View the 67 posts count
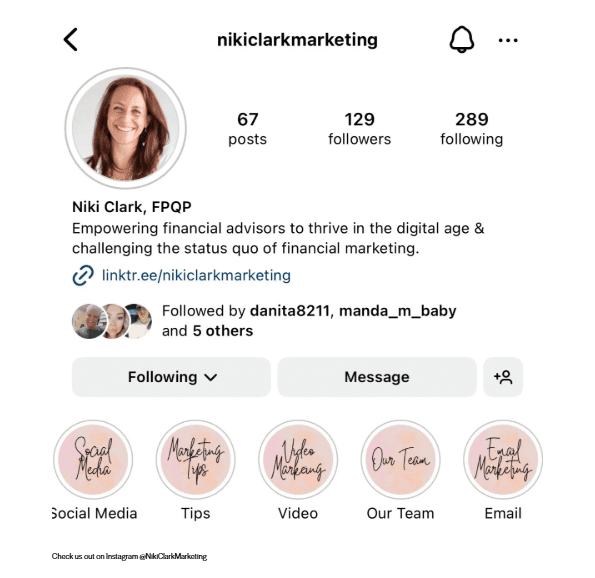 click(247, 129)
